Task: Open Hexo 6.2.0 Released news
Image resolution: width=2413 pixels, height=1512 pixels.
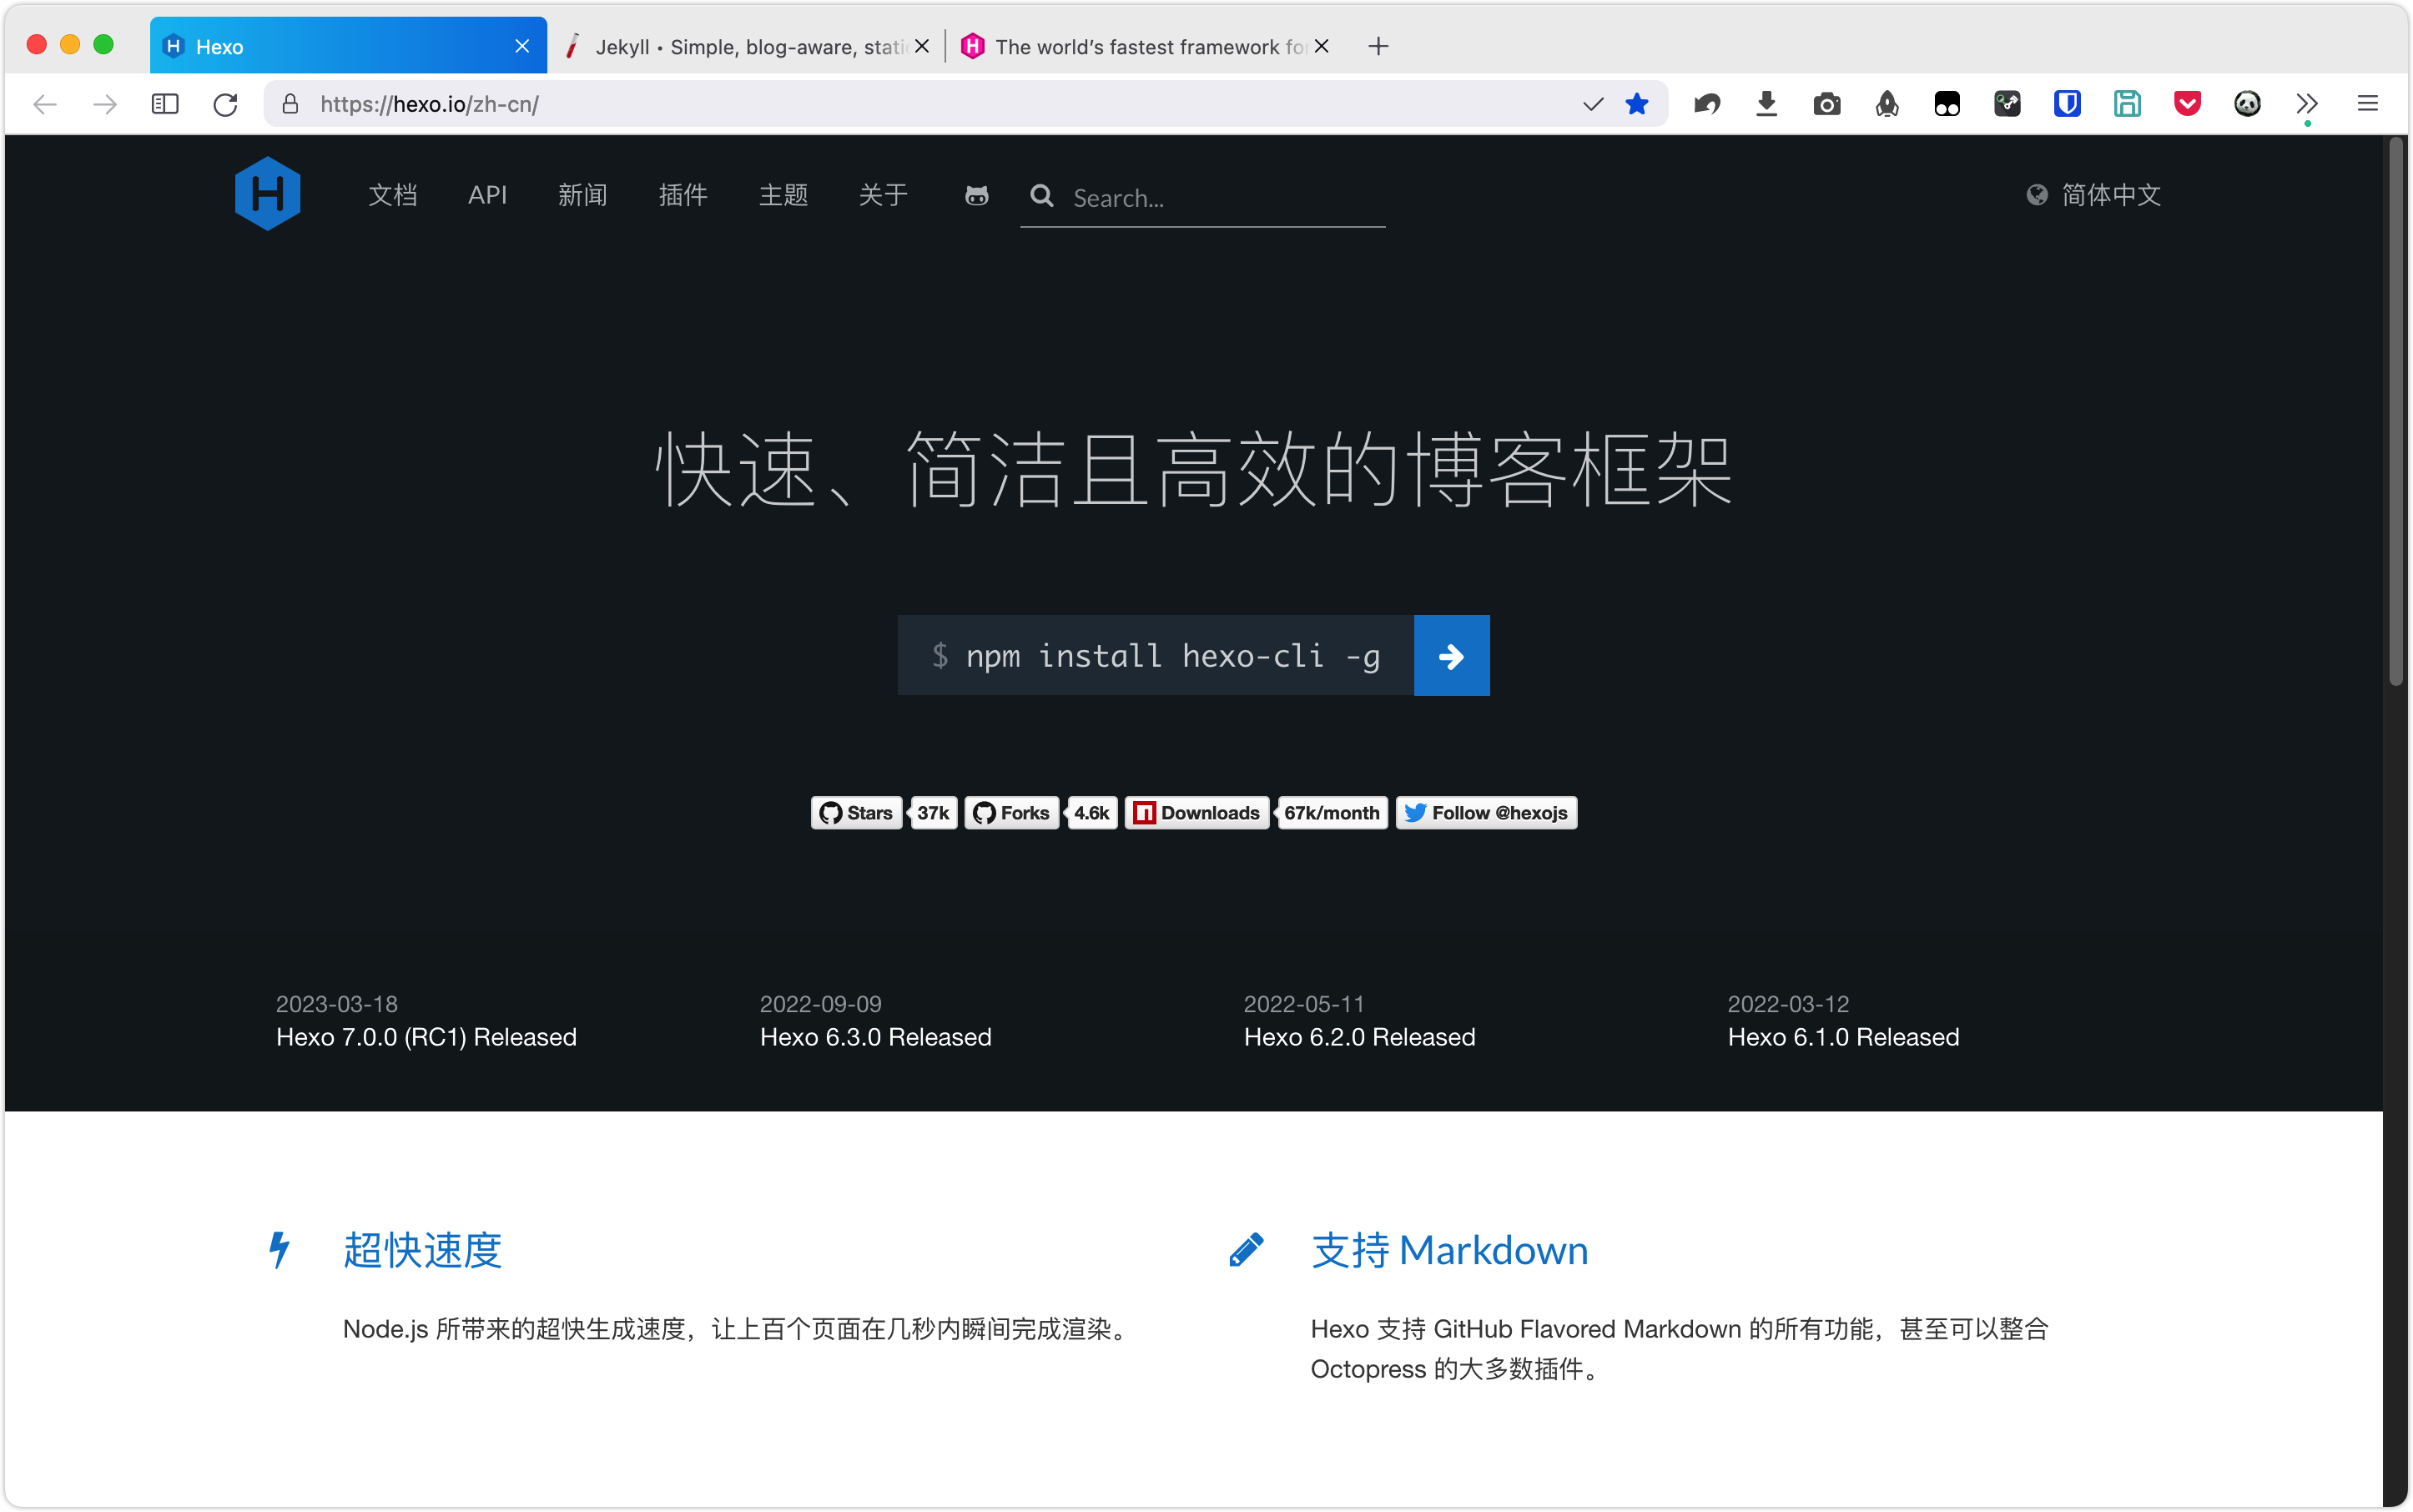Action: [1359, 1037]
